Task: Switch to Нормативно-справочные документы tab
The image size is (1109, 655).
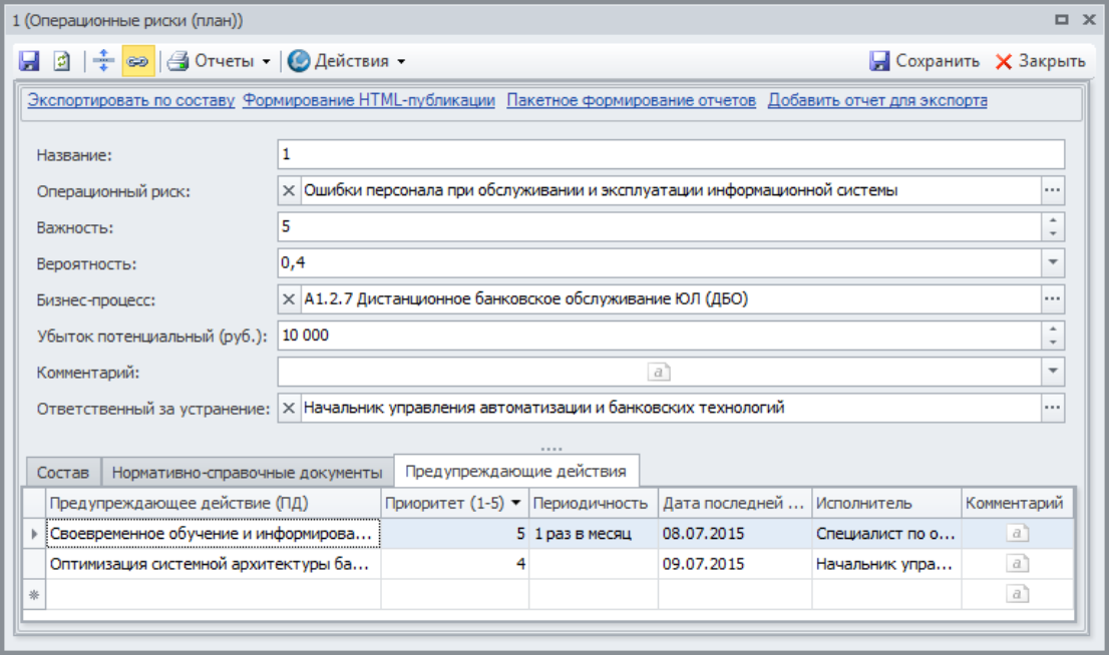Action: click(x=247, y=472)
